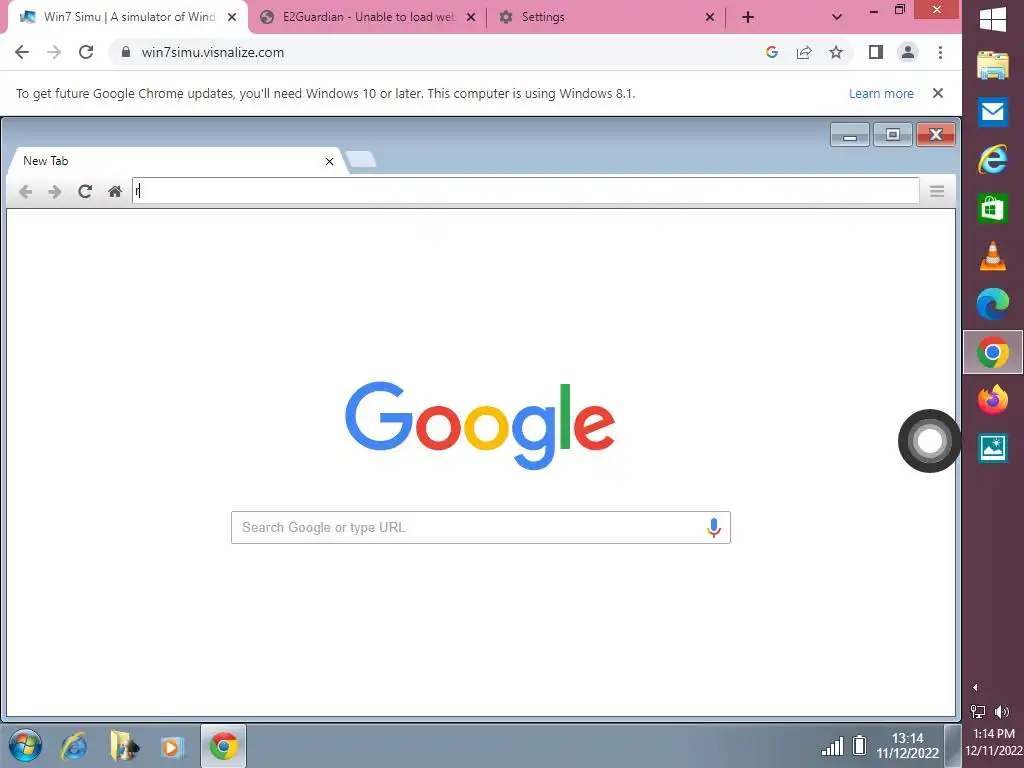This screenshot has width=1024, height=768.
Task: Click the voice search microphone icon
Action: point(714,528)
